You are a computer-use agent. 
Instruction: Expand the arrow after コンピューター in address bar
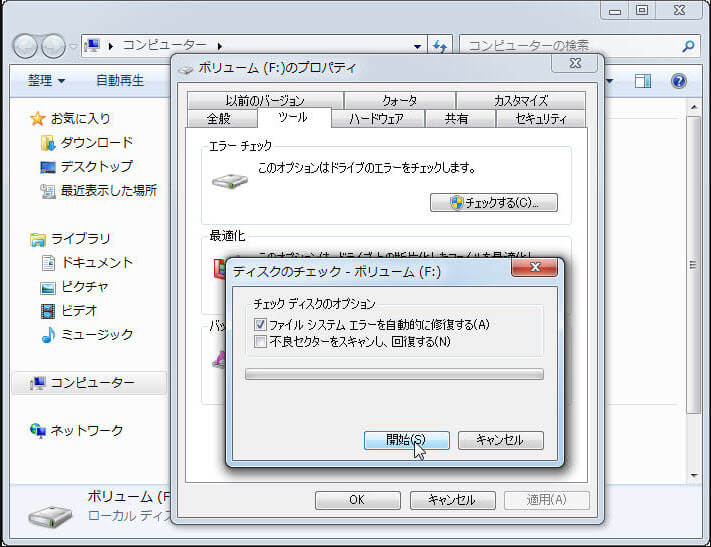click(220, 46)
